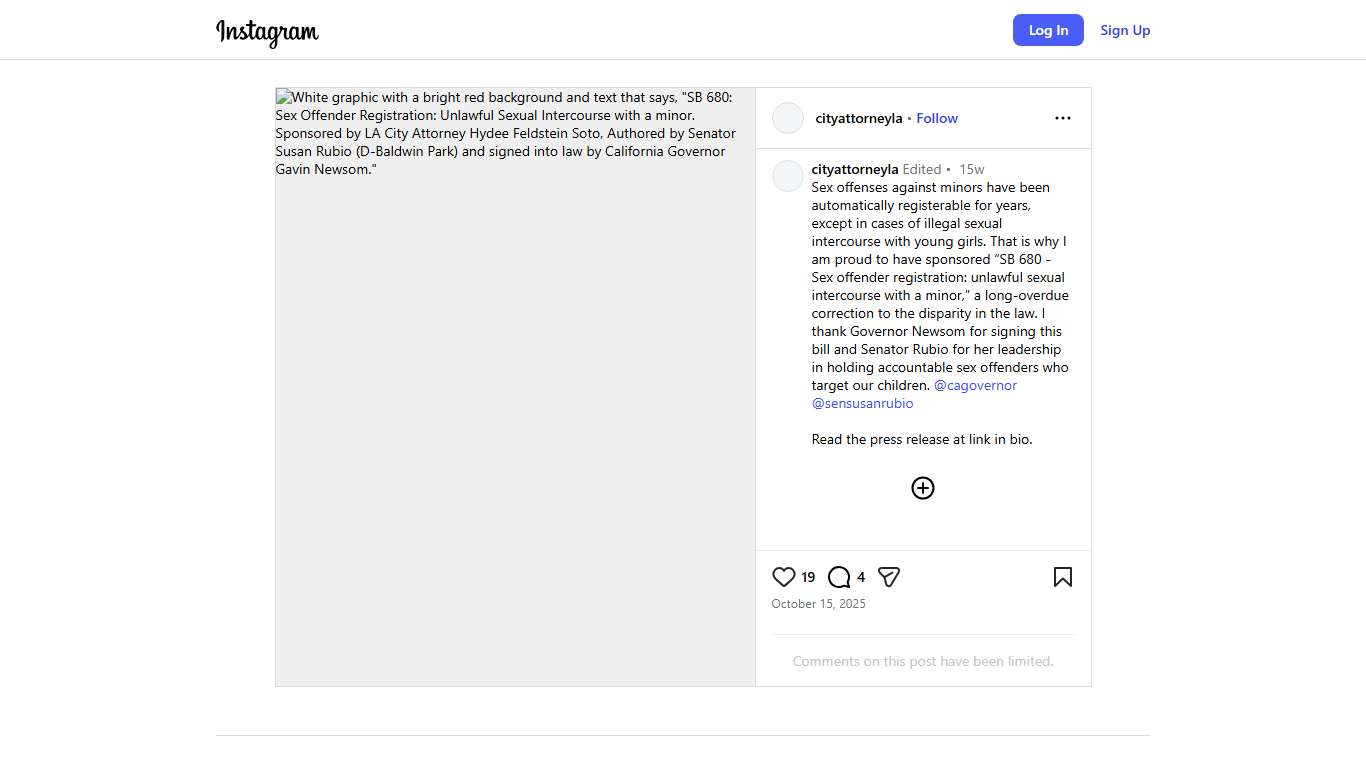This screenshot has height=768, width=1366.
Task: Click the 15w post timestamp
Action: [971, 169]
